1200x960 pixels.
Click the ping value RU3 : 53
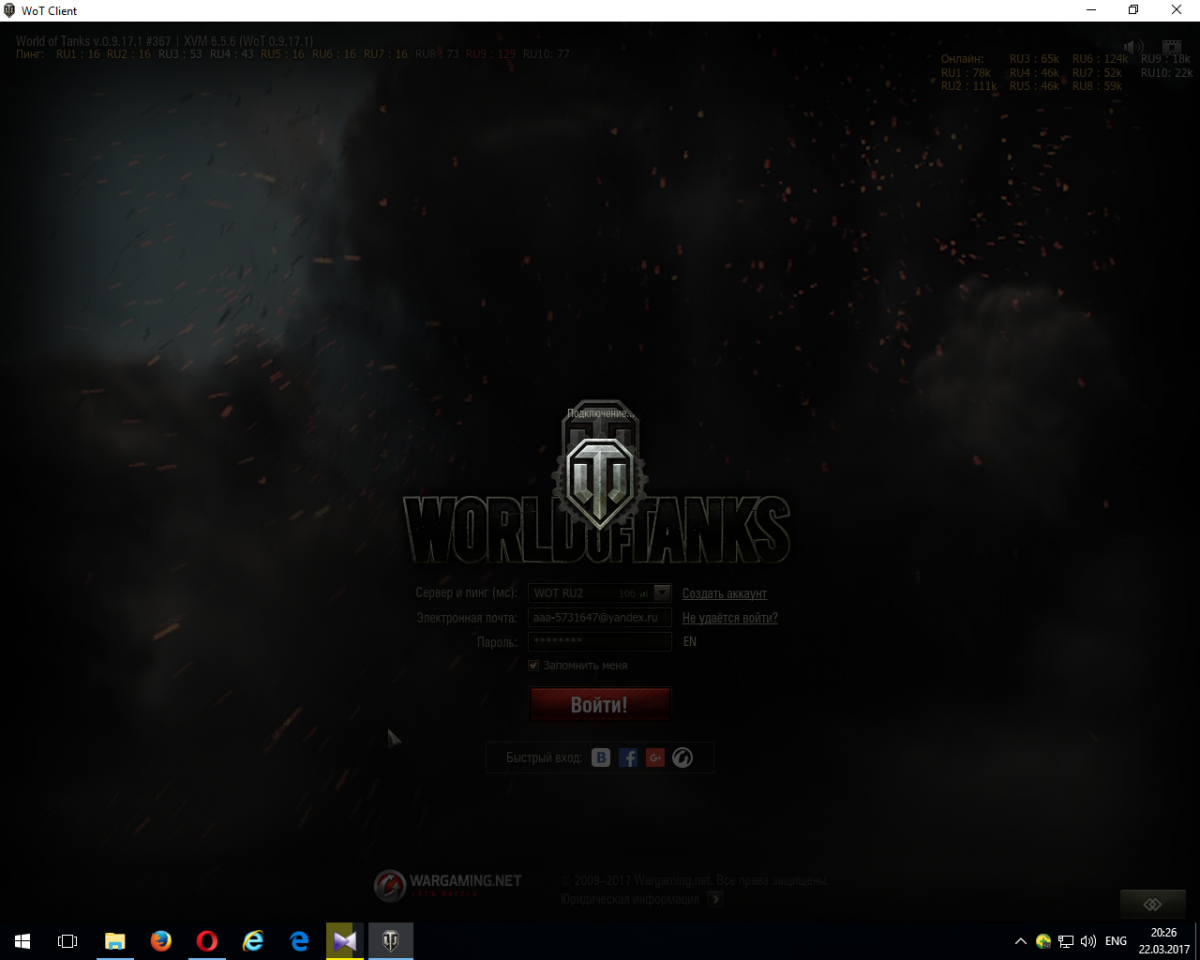click(x=180, y=54)
